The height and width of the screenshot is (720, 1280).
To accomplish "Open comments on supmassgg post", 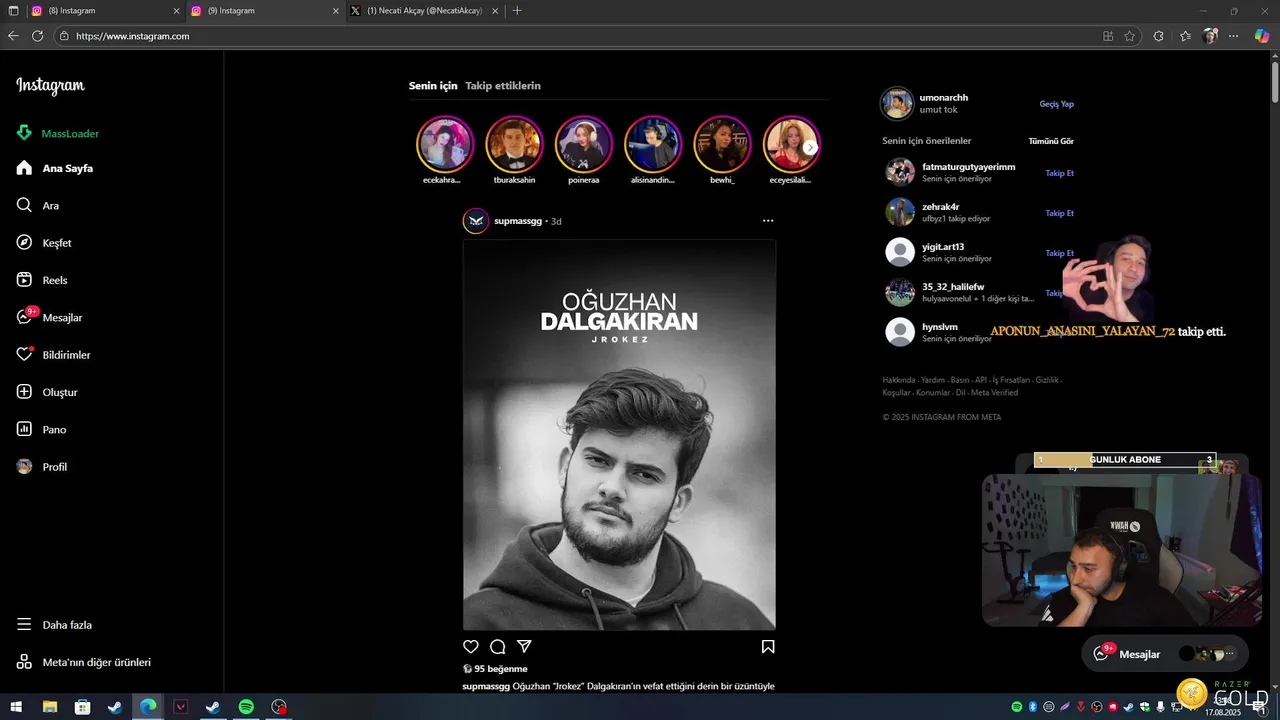I will (x=498, y=647).
